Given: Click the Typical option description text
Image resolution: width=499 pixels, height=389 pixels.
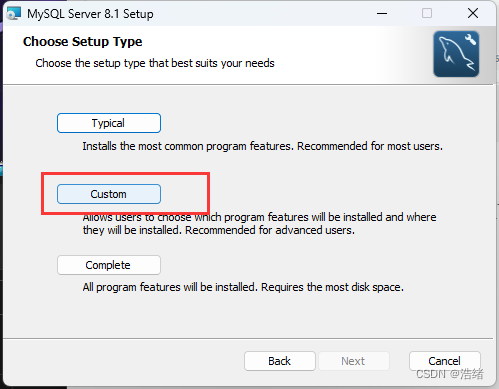Looking at the screenshot, I should [x=263, y=146].
